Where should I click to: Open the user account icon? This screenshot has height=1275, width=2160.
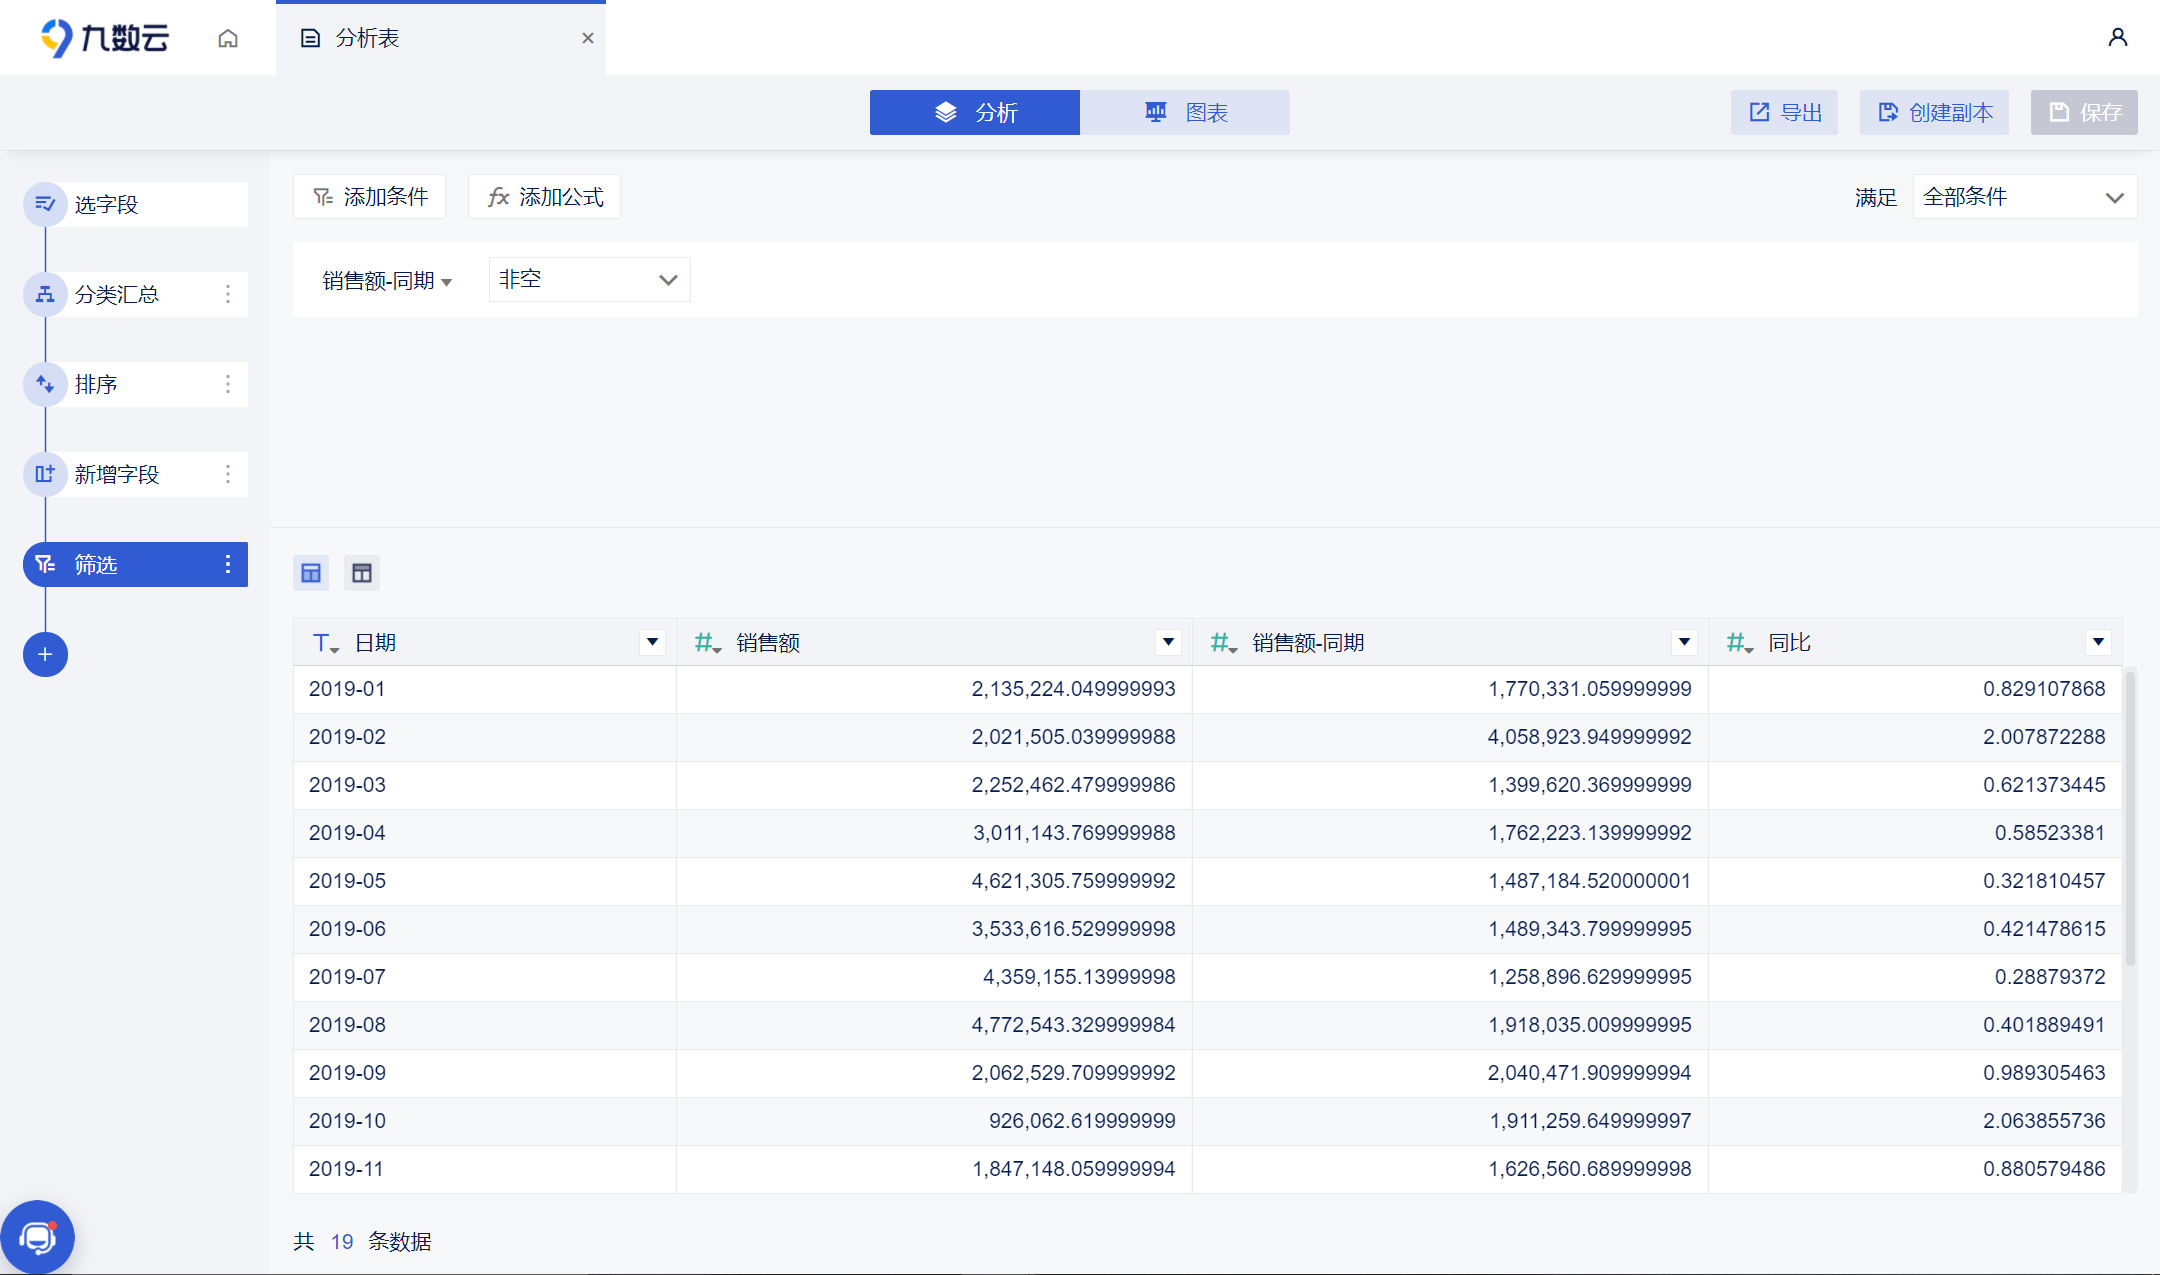click(2117, 37)
